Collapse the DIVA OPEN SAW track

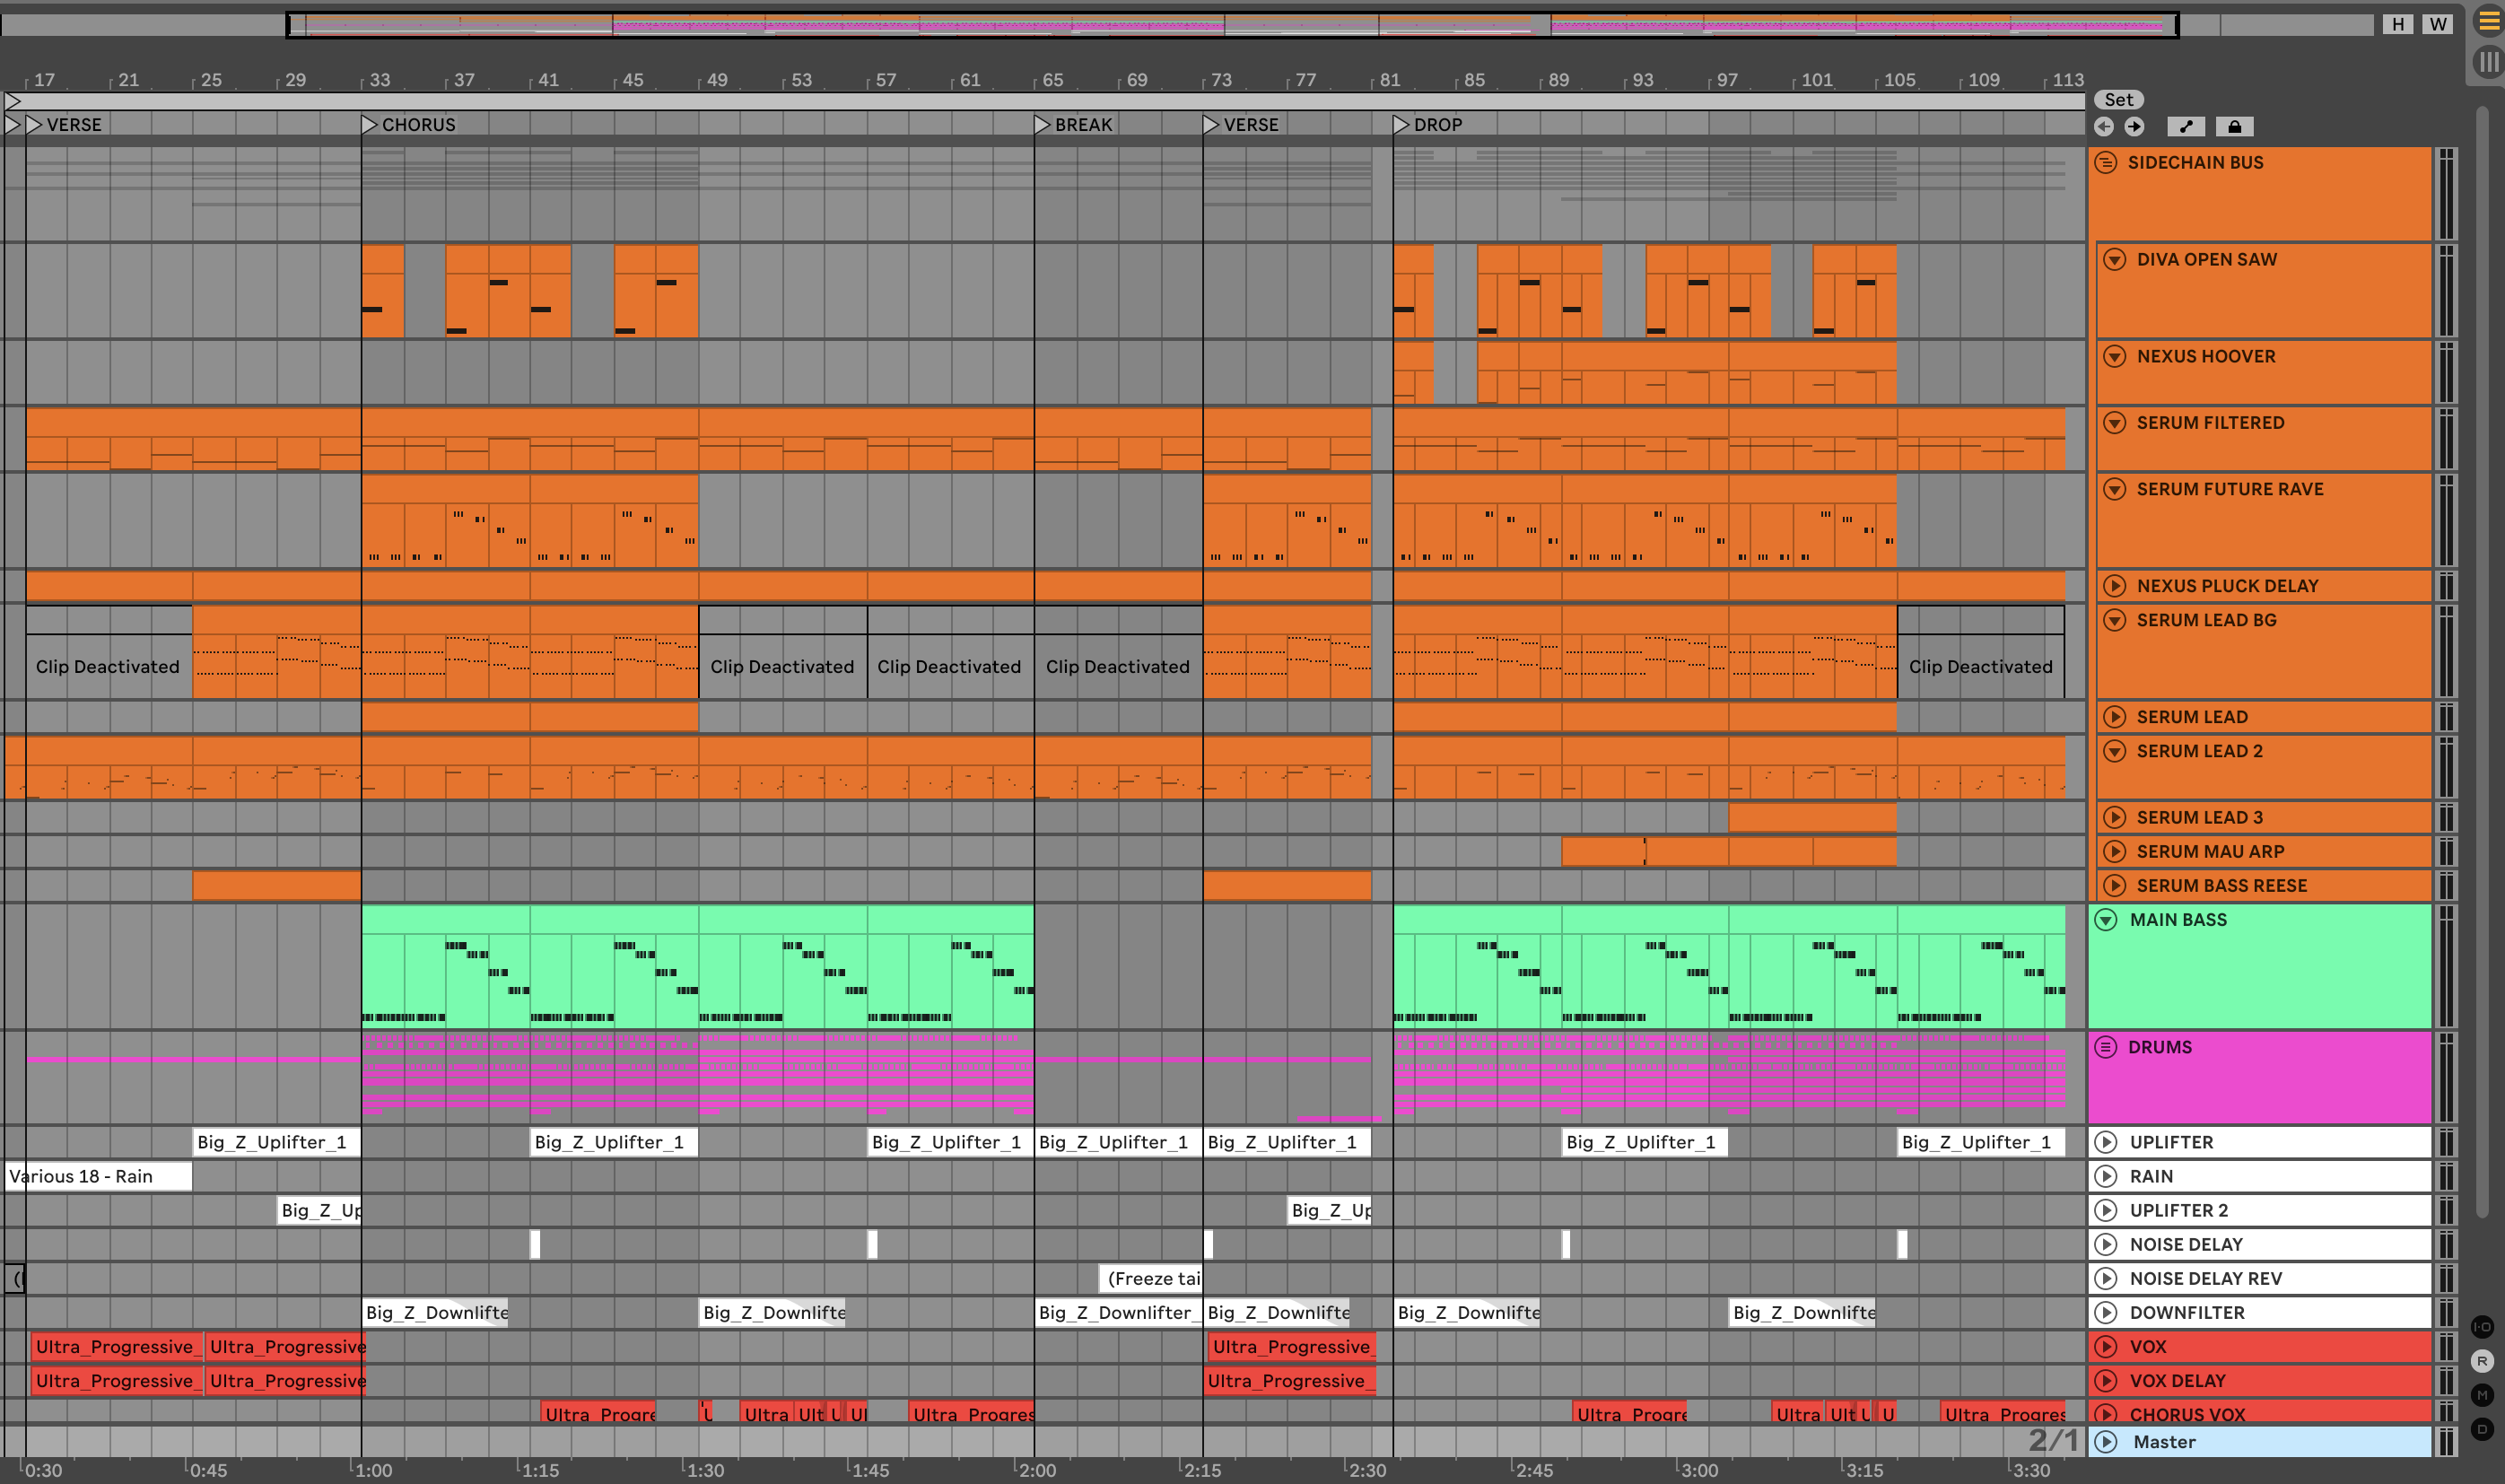tap(2114, 259)
